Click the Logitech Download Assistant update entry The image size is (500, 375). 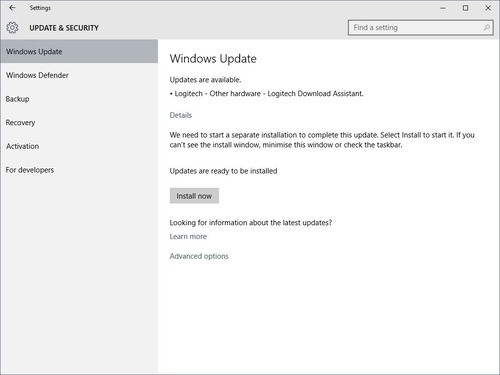coord(266,94)
